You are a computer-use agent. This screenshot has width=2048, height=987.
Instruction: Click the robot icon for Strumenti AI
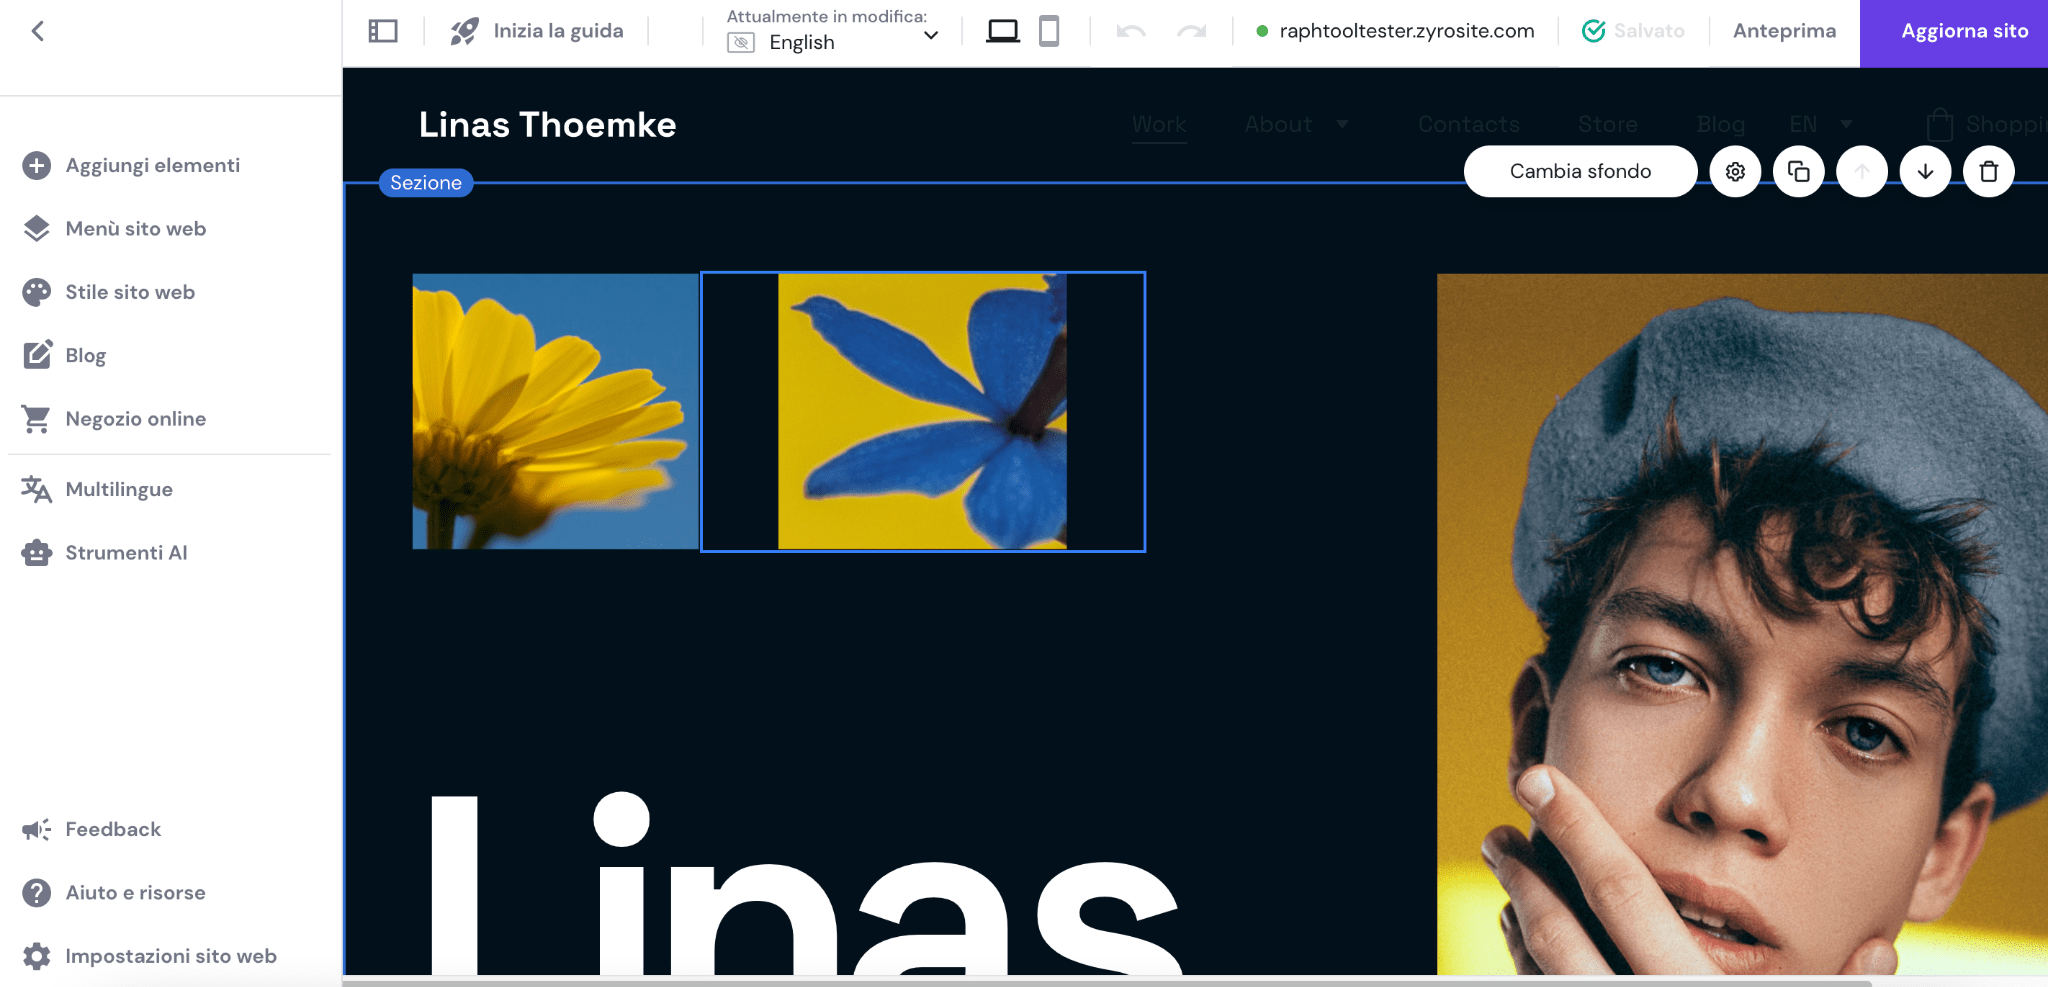pos(37,553)
